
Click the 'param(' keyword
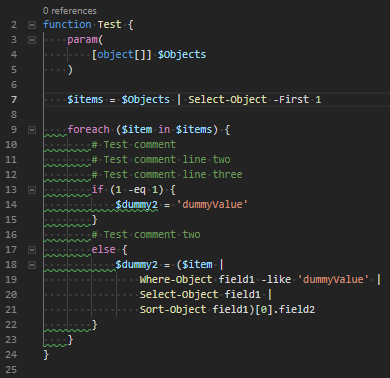[85, 40]
